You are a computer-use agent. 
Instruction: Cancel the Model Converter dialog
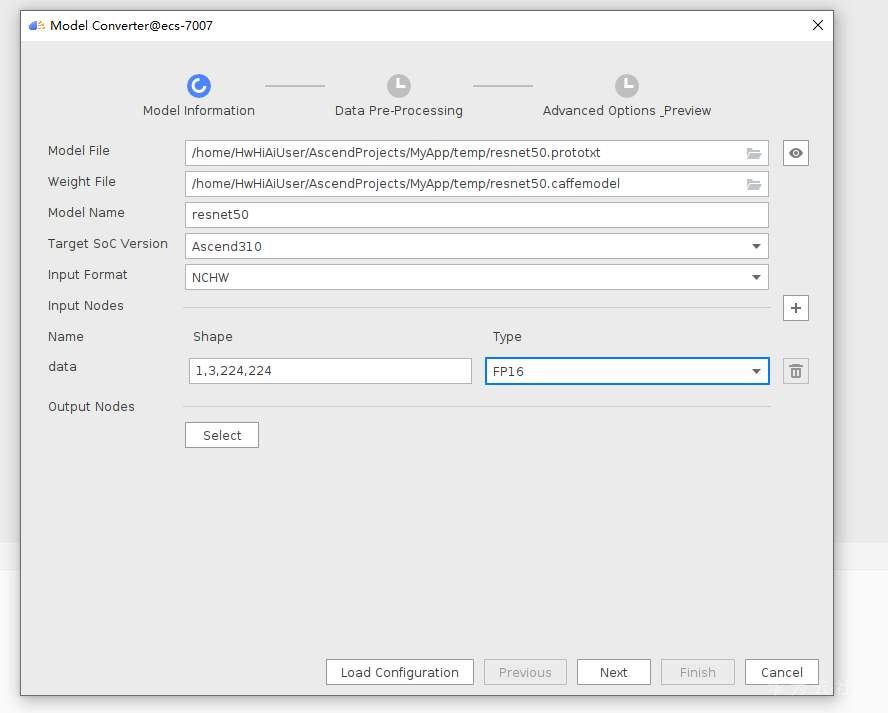pyautogui.click(x=781, y=672)
